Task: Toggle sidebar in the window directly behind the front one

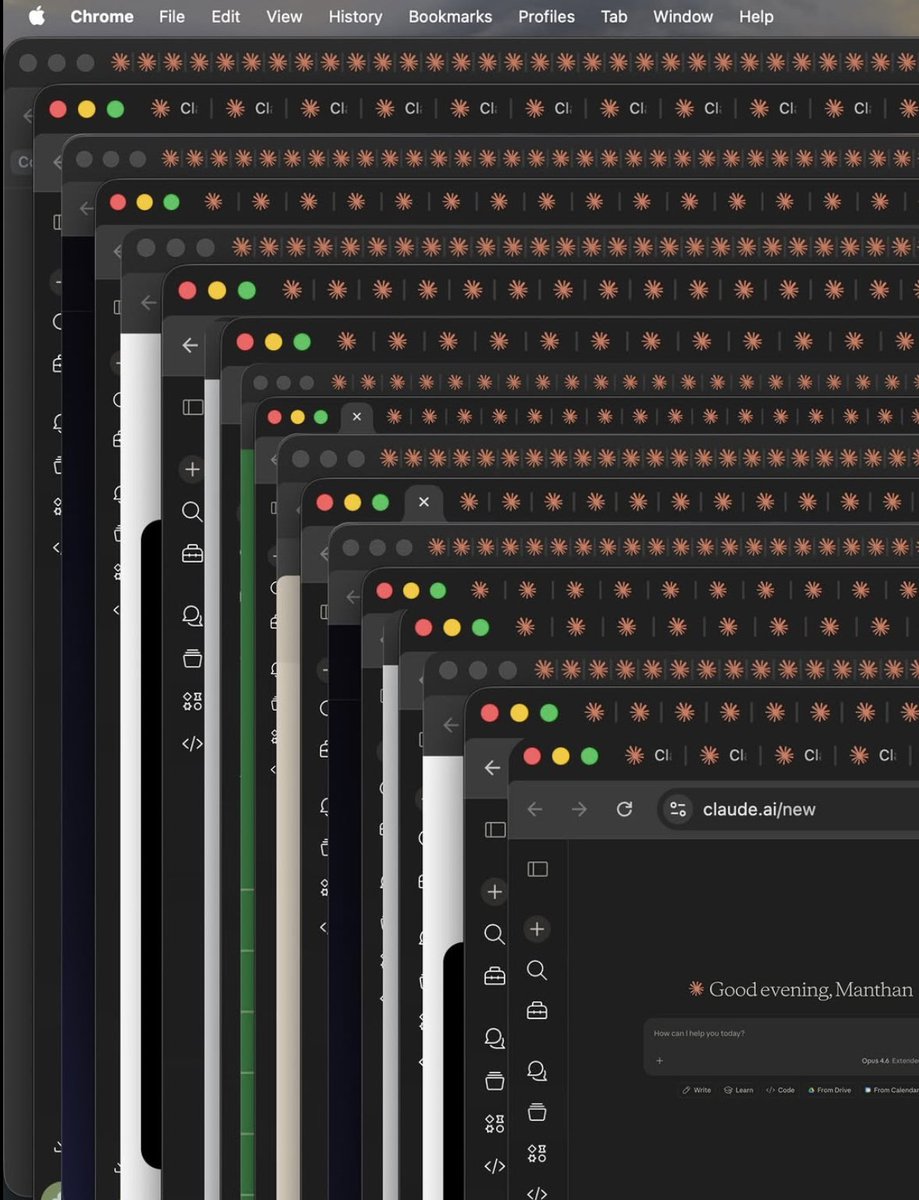Action: (x=495, y=830)
